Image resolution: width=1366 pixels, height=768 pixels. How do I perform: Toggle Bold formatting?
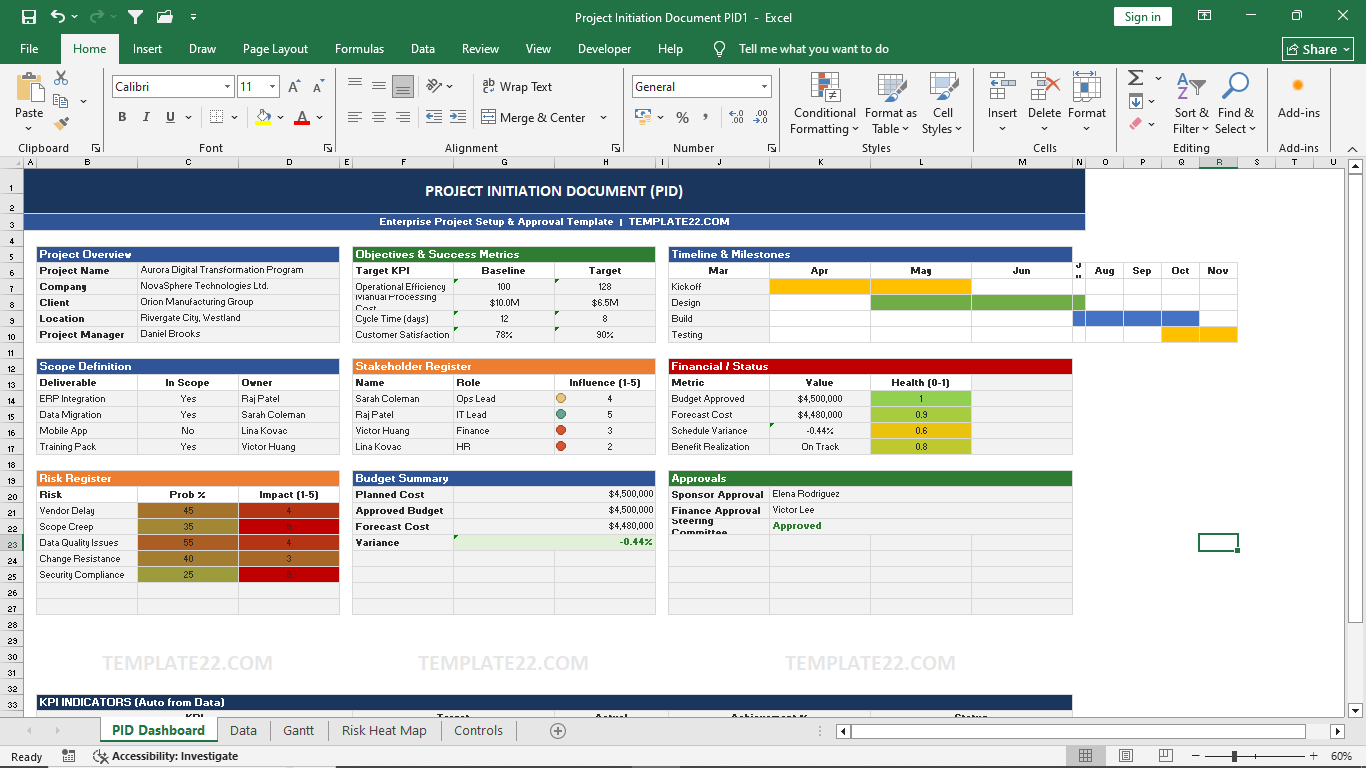(122, 117)
